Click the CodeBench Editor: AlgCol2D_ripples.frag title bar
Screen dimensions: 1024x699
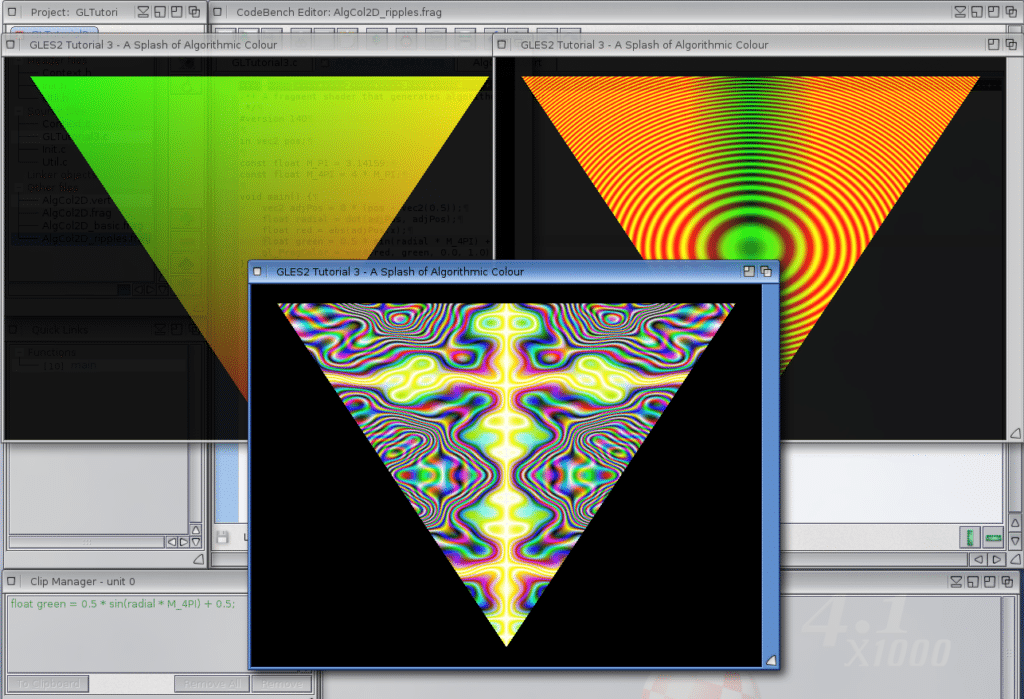click(x=338, y=12)
